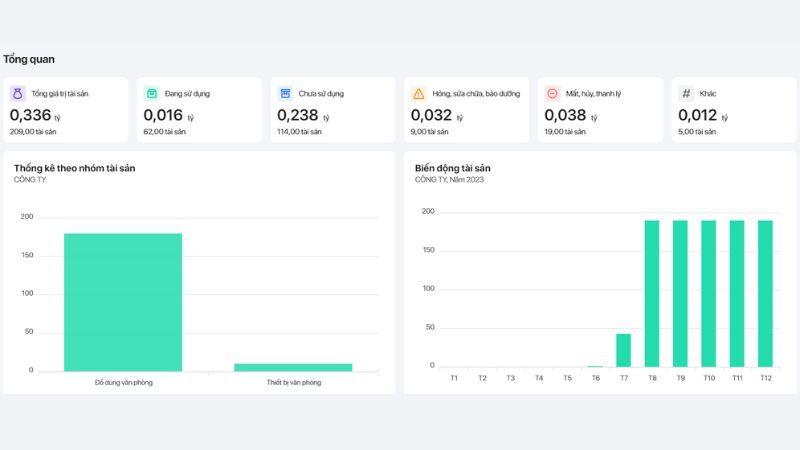Click the Biến động tài sản title
This screenshot has height=450, width=800.
[452, 168]
